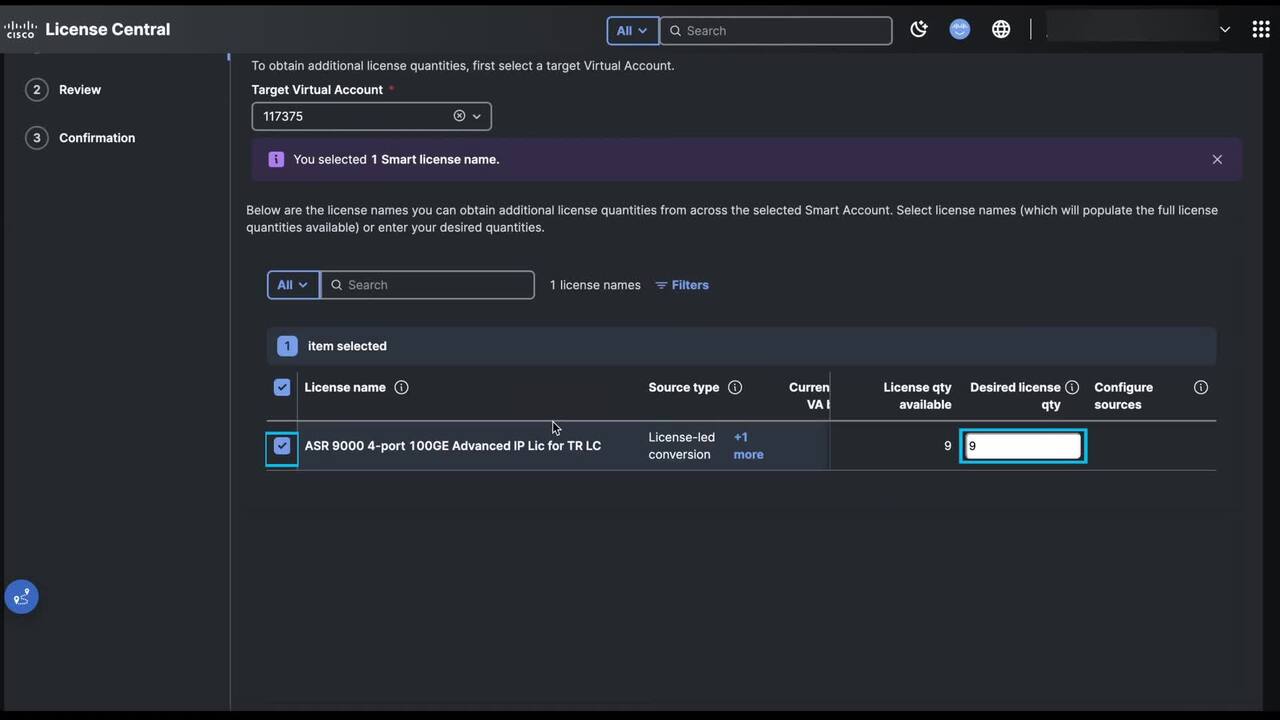Uncheck the ASR 9000 4-port license row
The height and width of the screenshot is (720, 1280).
point(282,446)
